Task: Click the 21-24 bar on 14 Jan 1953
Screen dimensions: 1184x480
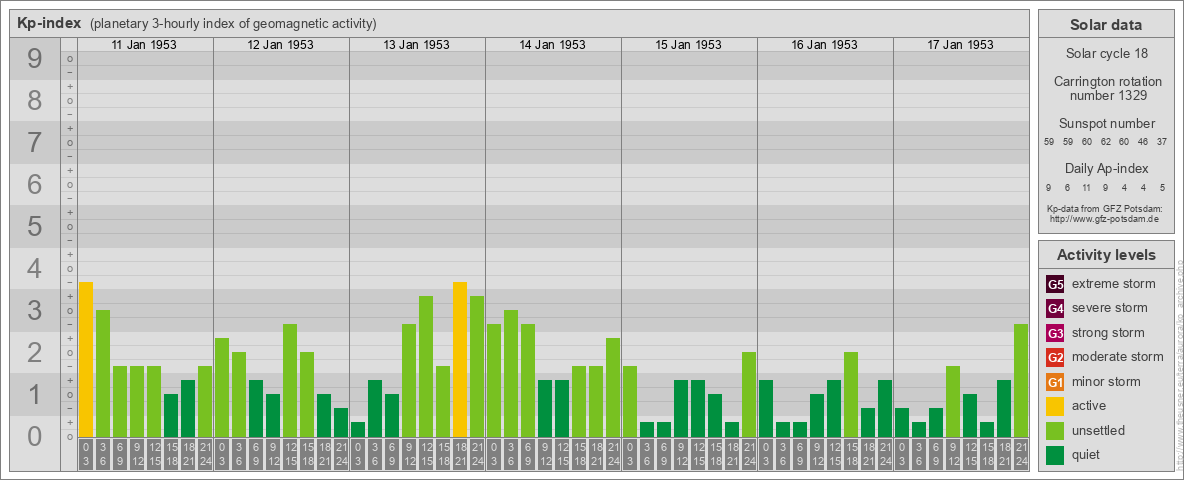Action: point(613,387)
